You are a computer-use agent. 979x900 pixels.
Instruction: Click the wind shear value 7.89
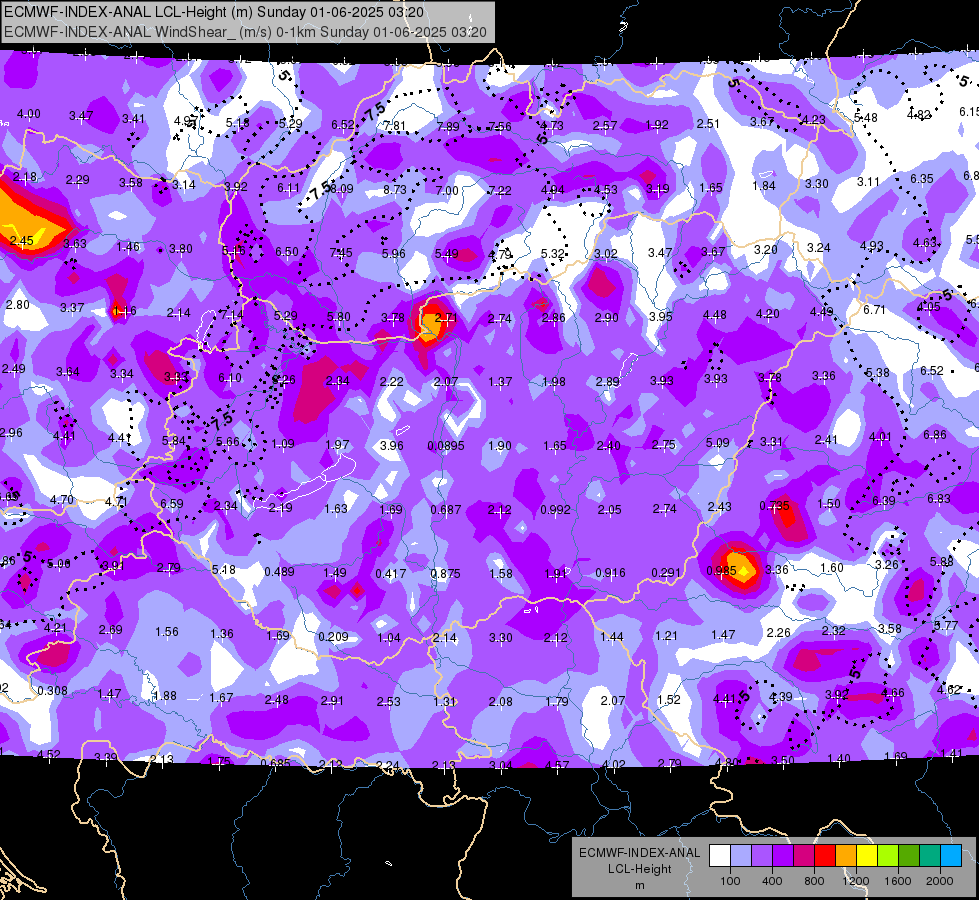pos(448,127)
